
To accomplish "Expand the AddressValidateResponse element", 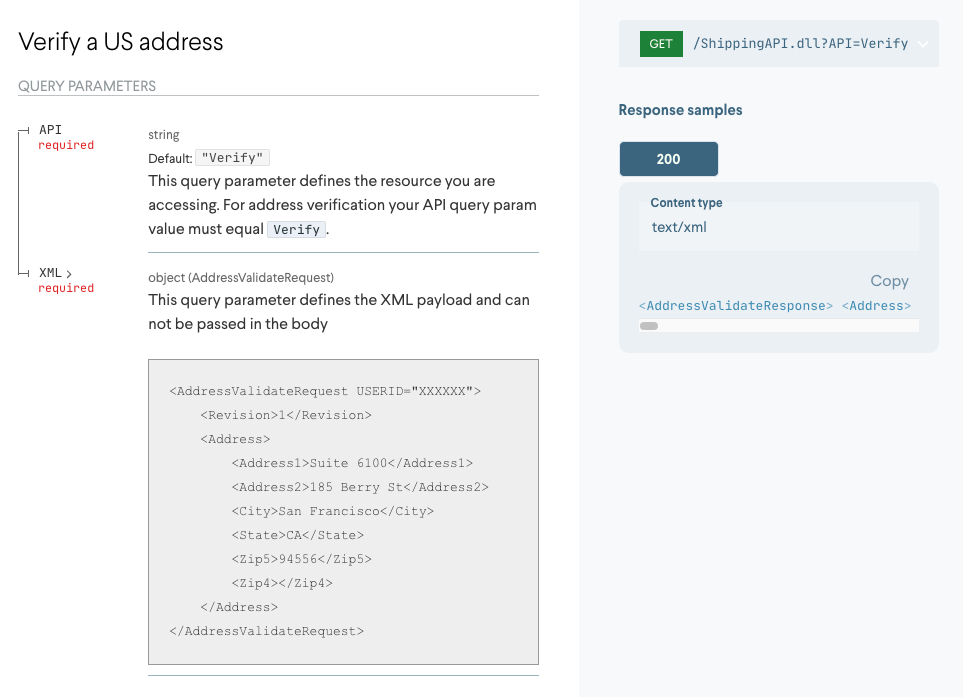I will 735,305.
